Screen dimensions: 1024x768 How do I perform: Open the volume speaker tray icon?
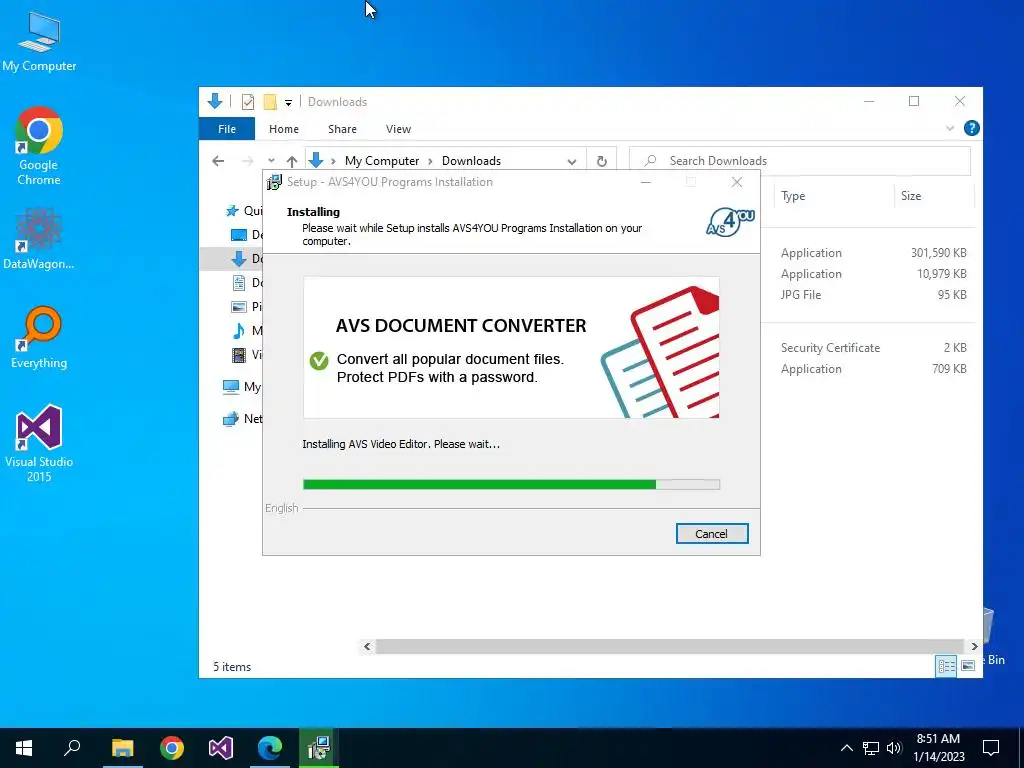click(894, 748)
